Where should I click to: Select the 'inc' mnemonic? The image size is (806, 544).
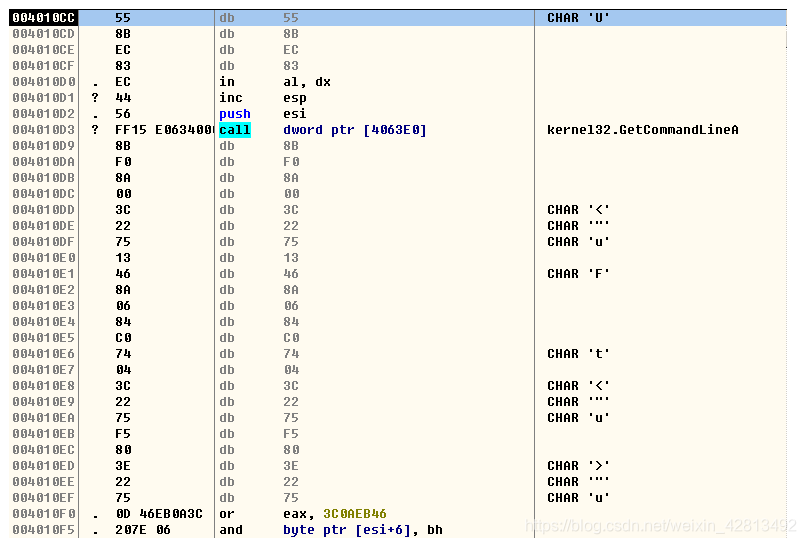point(231,98)
